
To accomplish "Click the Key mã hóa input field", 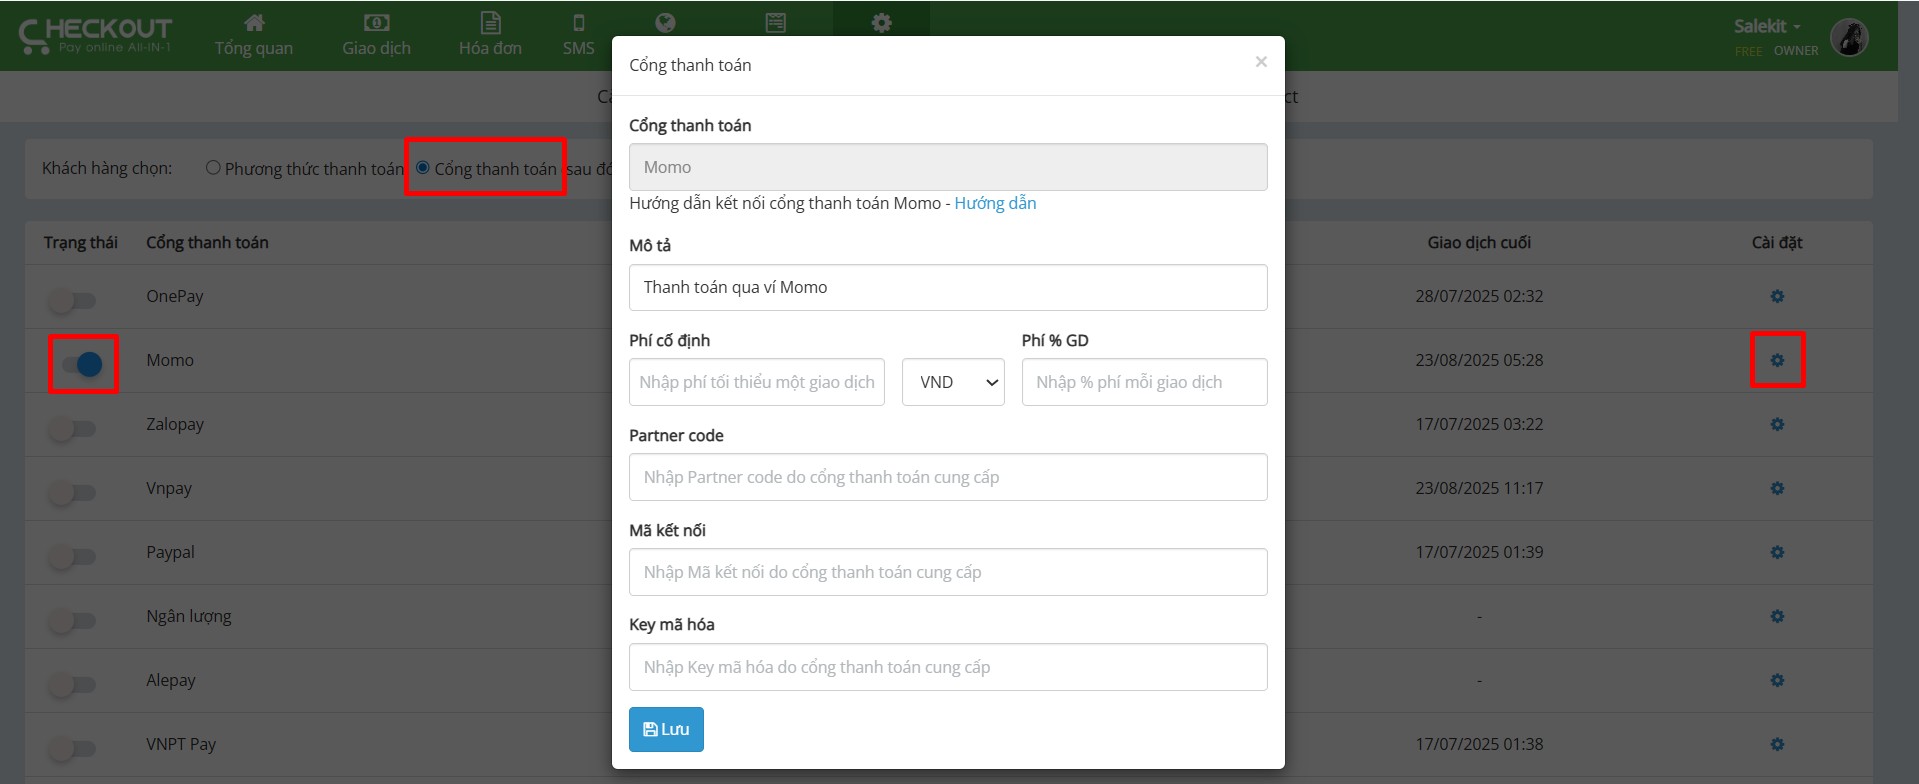I will [x=948, y=667].
